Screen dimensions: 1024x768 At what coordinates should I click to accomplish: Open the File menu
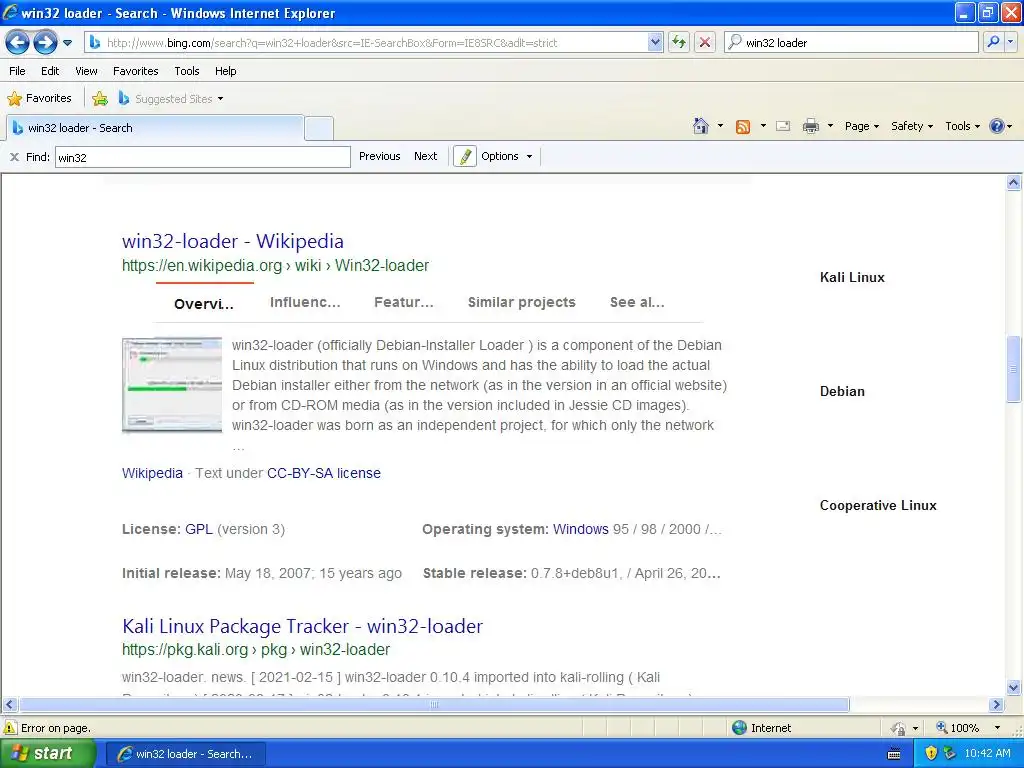click(x=18, y=71)
